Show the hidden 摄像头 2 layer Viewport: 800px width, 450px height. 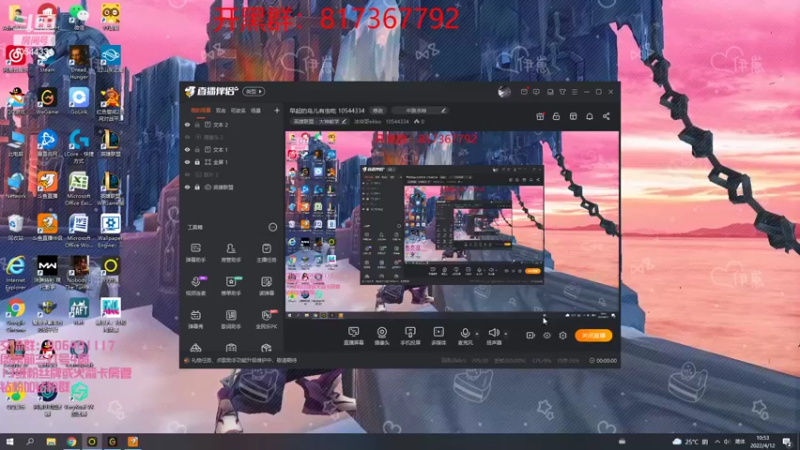(187, 137)
